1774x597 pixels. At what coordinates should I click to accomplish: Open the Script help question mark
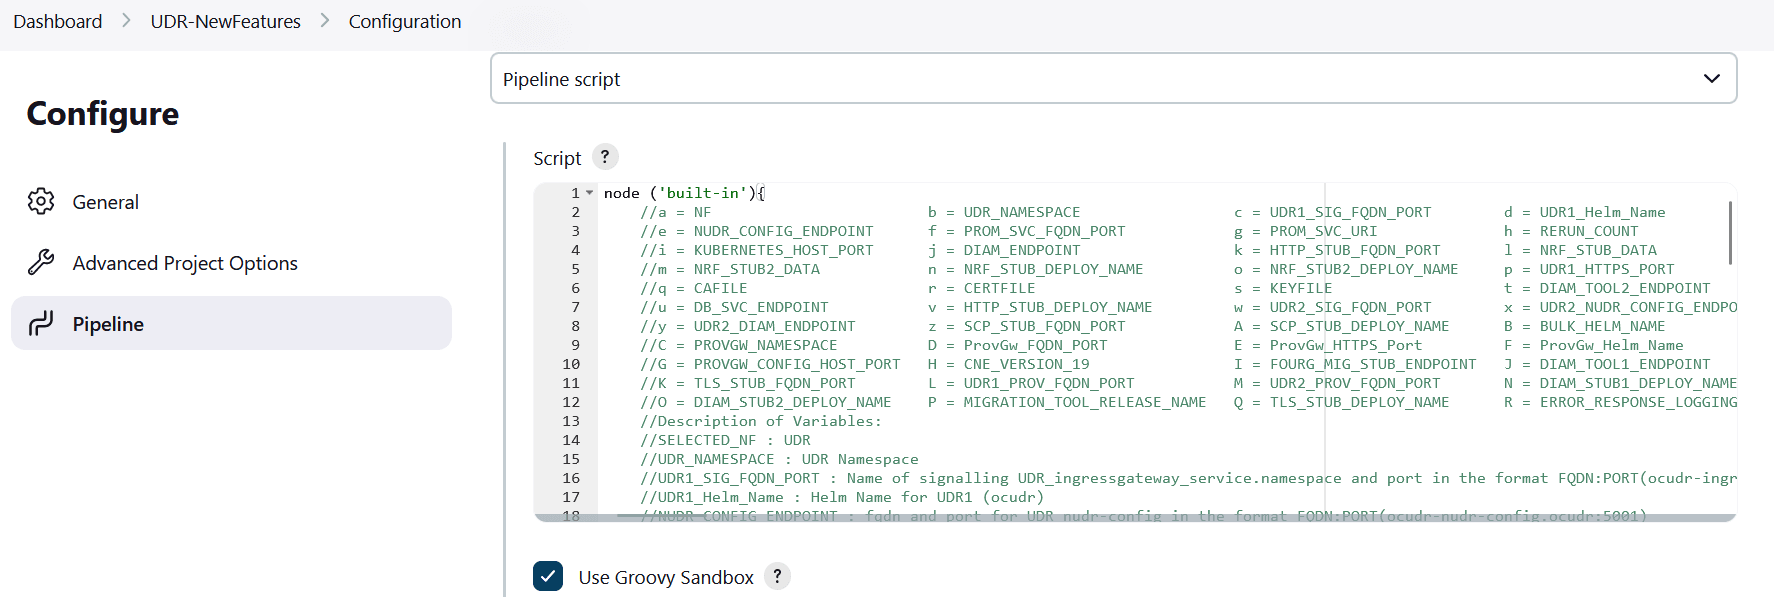click(605, 157)
